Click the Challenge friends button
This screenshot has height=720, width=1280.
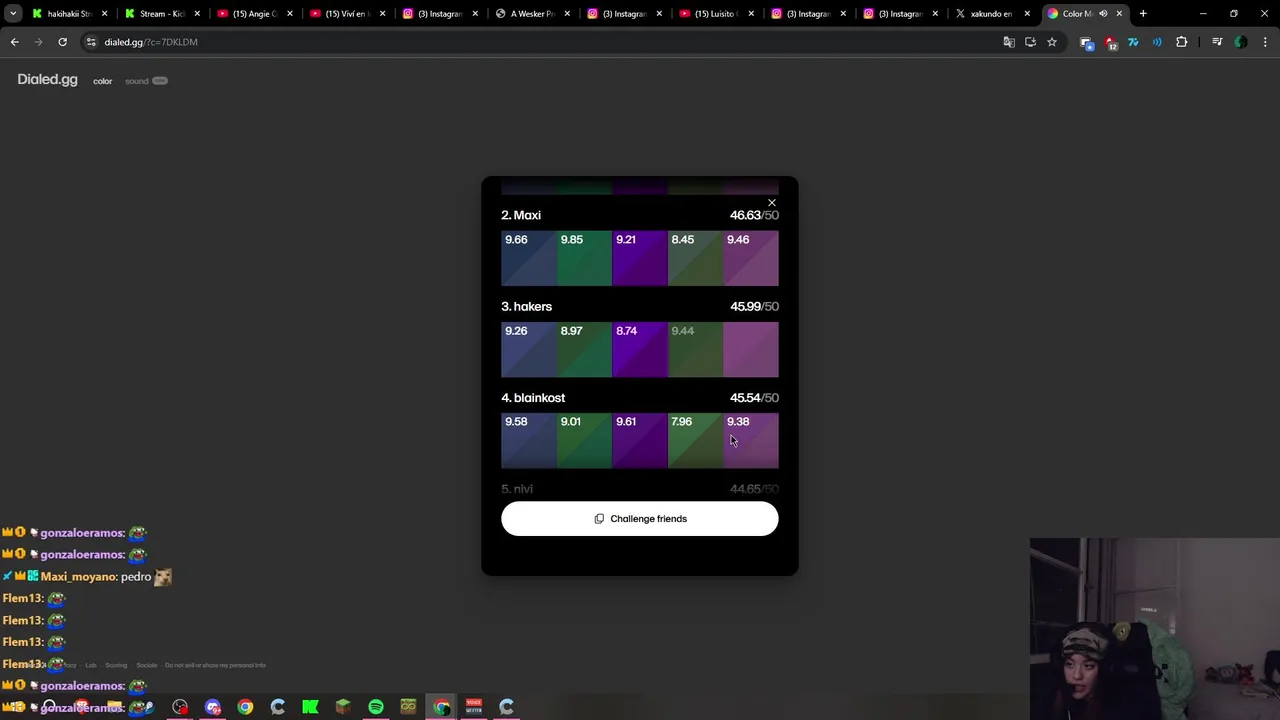640,519
